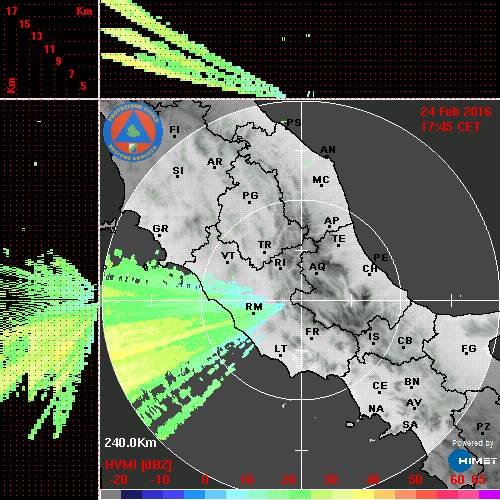The image size is (500, 500).
Task: Click the 'HVMI [dBZ]' legend title
Action: pyautogui.click(x=138, y=465)
